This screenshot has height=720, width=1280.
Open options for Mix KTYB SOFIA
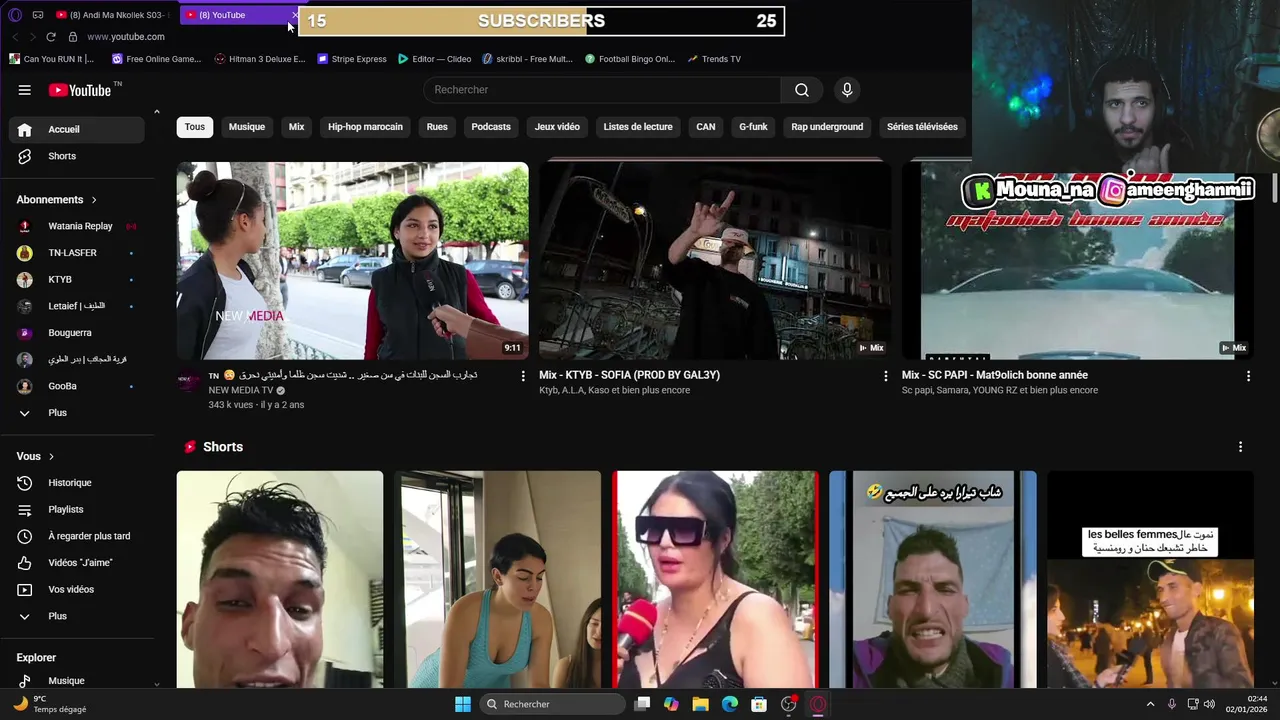885,376
